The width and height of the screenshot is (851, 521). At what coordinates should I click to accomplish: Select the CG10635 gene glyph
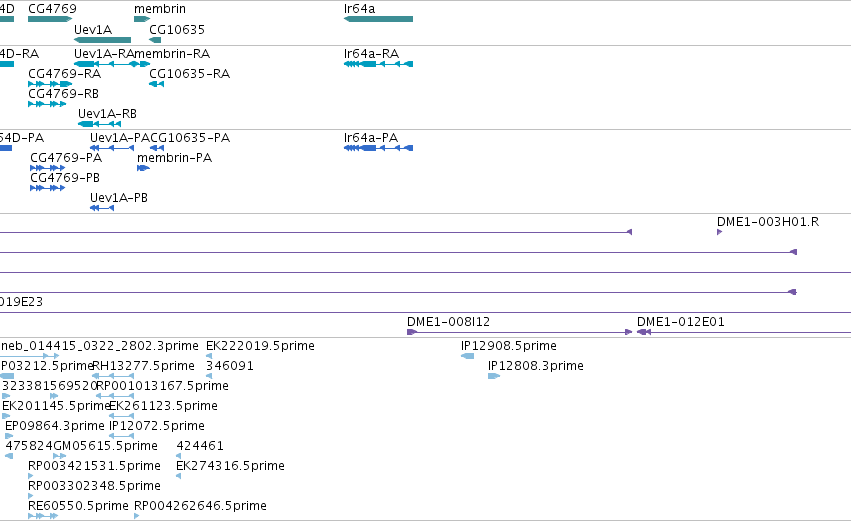(155, 40)
